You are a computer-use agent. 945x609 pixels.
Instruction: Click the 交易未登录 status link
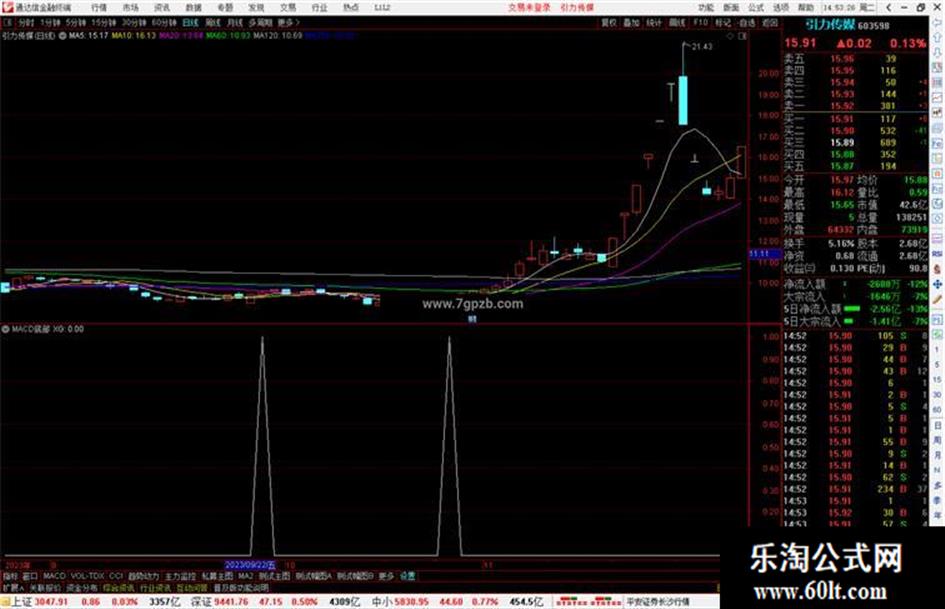coord(529,7)
